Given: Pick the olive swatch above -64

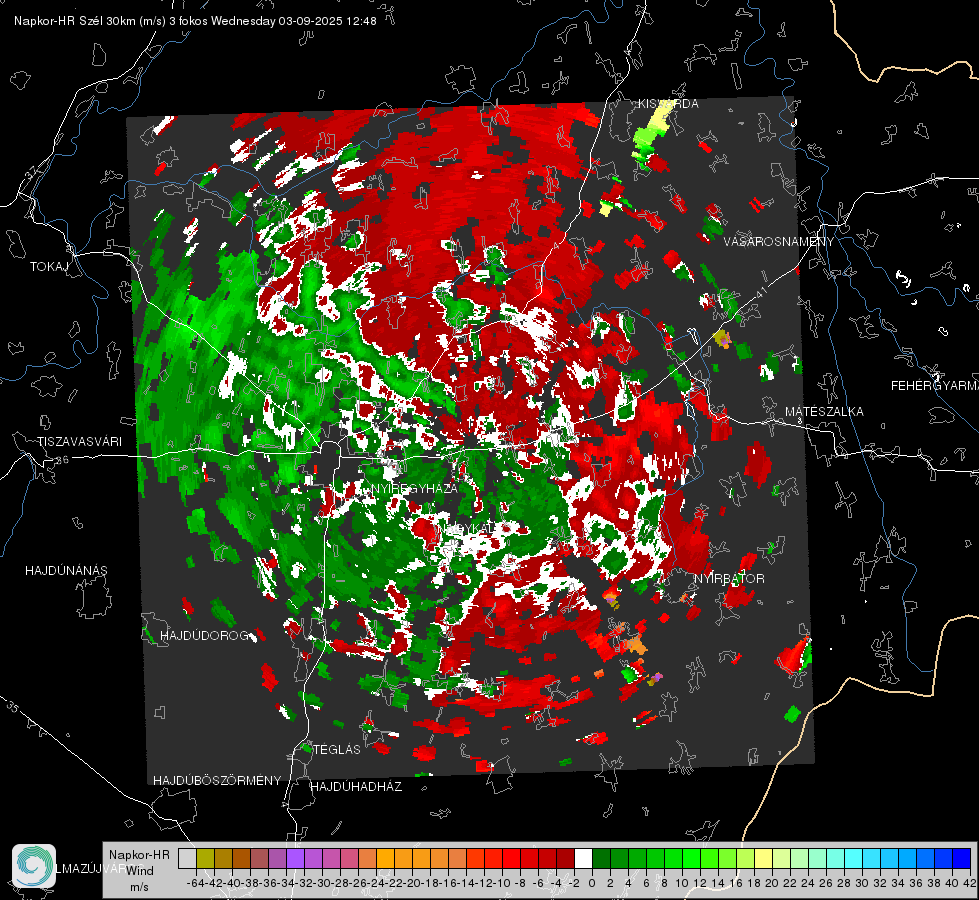Looking at the screenshot, I should pyautogui.click(x=205, y=859).
